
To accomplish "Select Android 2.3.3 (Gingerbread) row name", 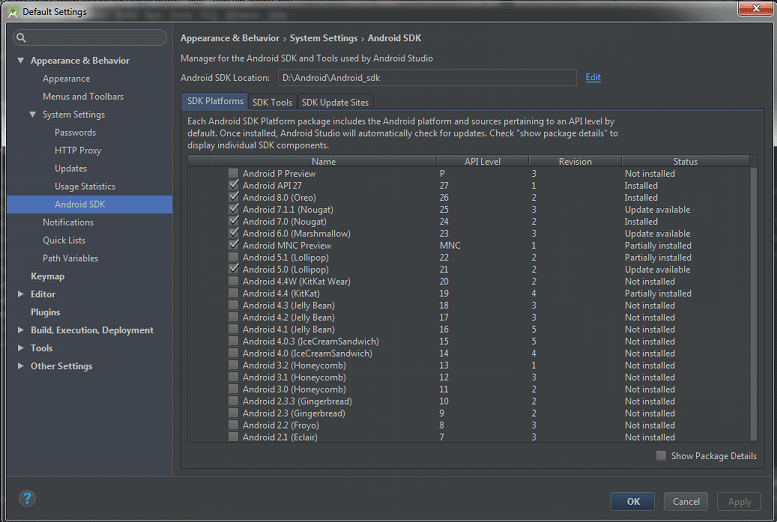I will (297, 401).
